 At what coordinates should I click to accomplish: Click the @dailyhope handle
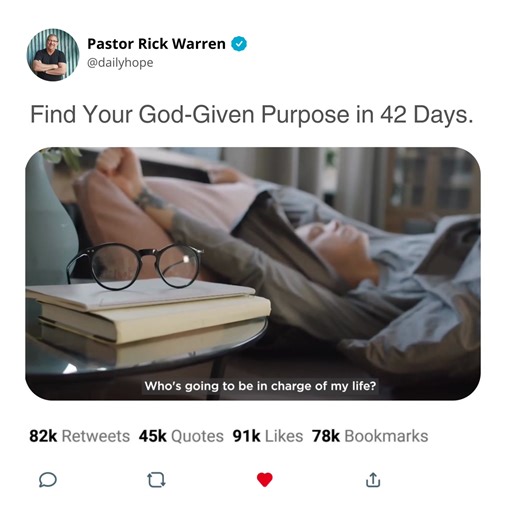(120, 63)
